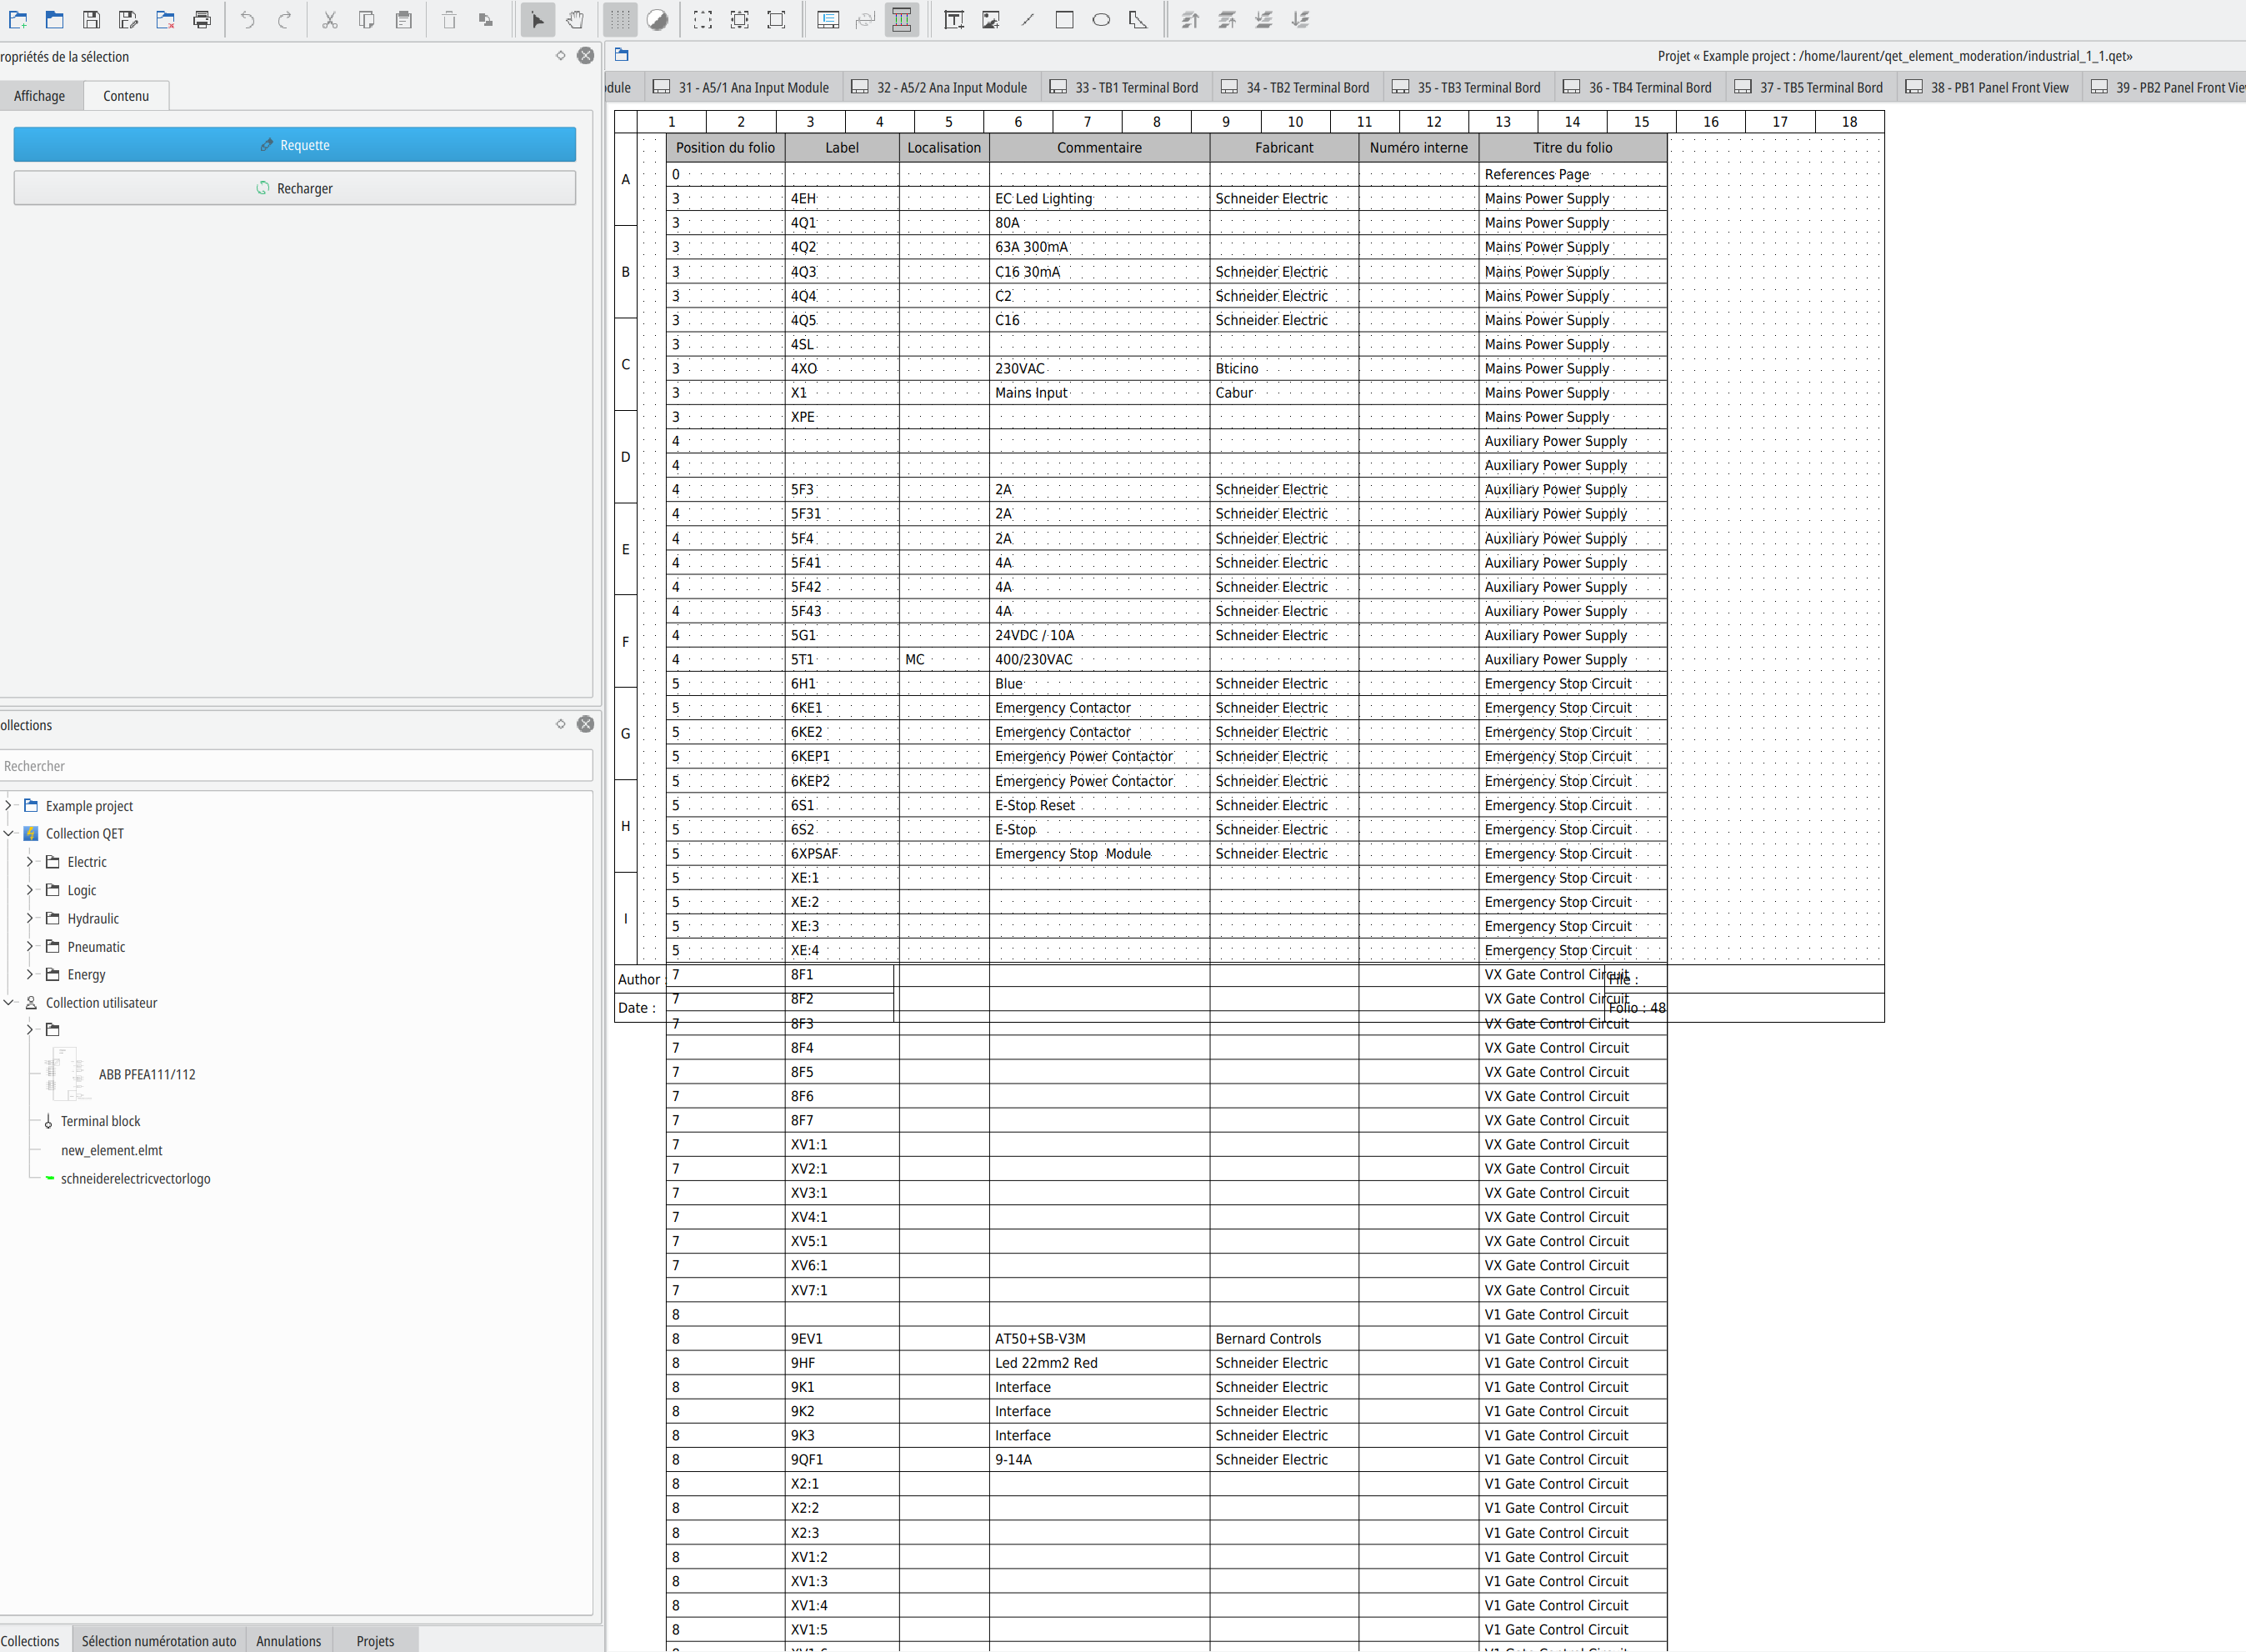Select the ellipse drawing tool
This screenshot has height=1652, width=2246.
1101,19
